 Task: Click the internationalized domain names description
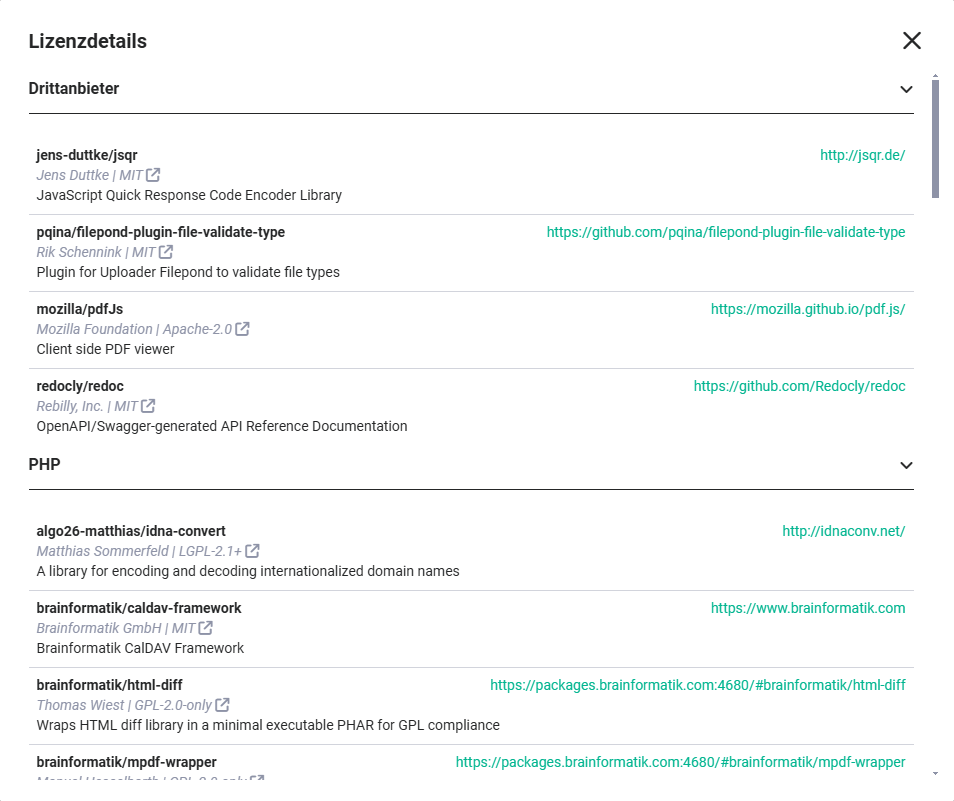[248, 571]
